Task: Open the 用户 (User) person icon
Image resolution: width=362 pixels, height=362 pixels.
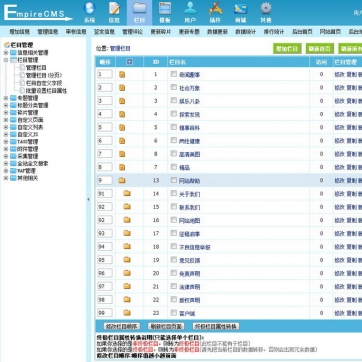Action: pyautogui.click(x=190, y=12)
